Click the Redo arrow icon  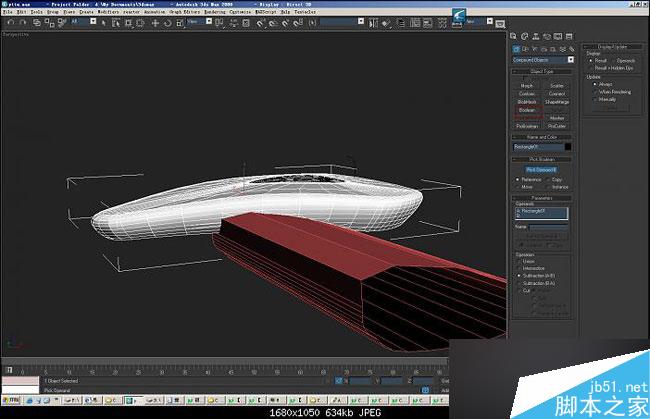tap(23, 22)
